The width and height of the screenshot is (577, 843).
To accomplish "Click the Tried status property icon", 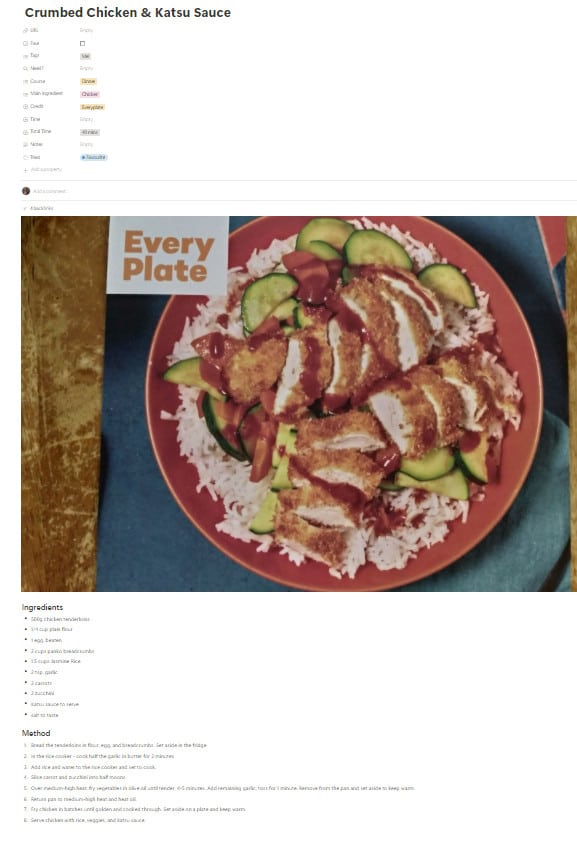I will [25, 158].
